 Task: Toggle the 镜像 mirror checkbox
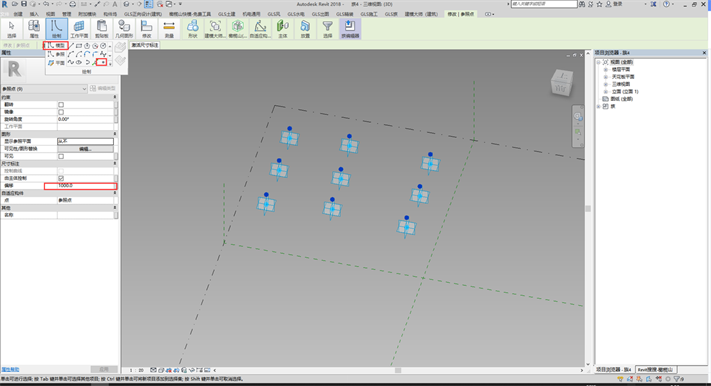tap(61, 112)
